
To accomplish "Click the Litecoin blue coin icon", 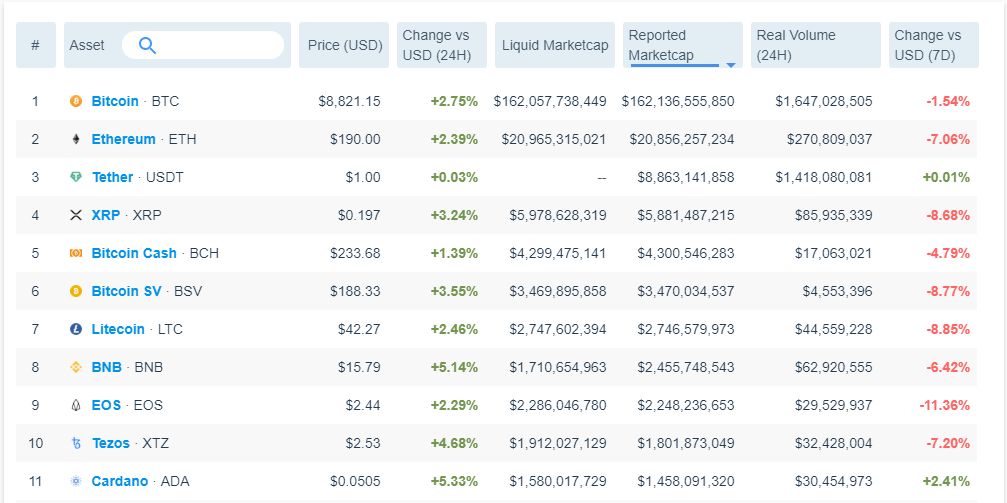I will tap(76, 329).
